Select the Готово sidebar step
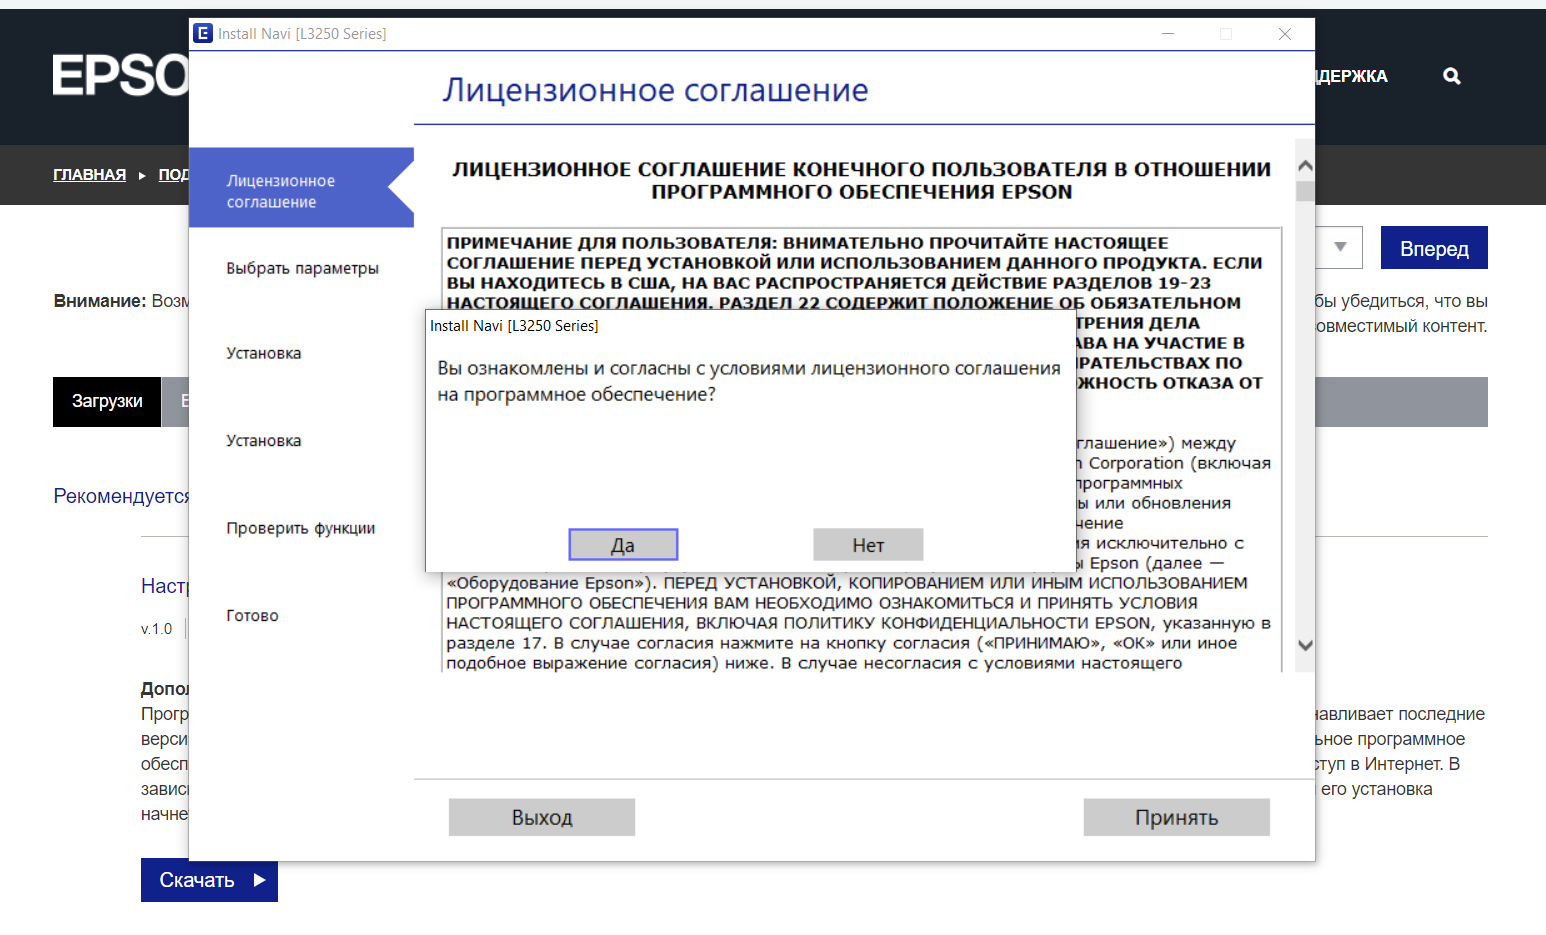 coord(252,615)
